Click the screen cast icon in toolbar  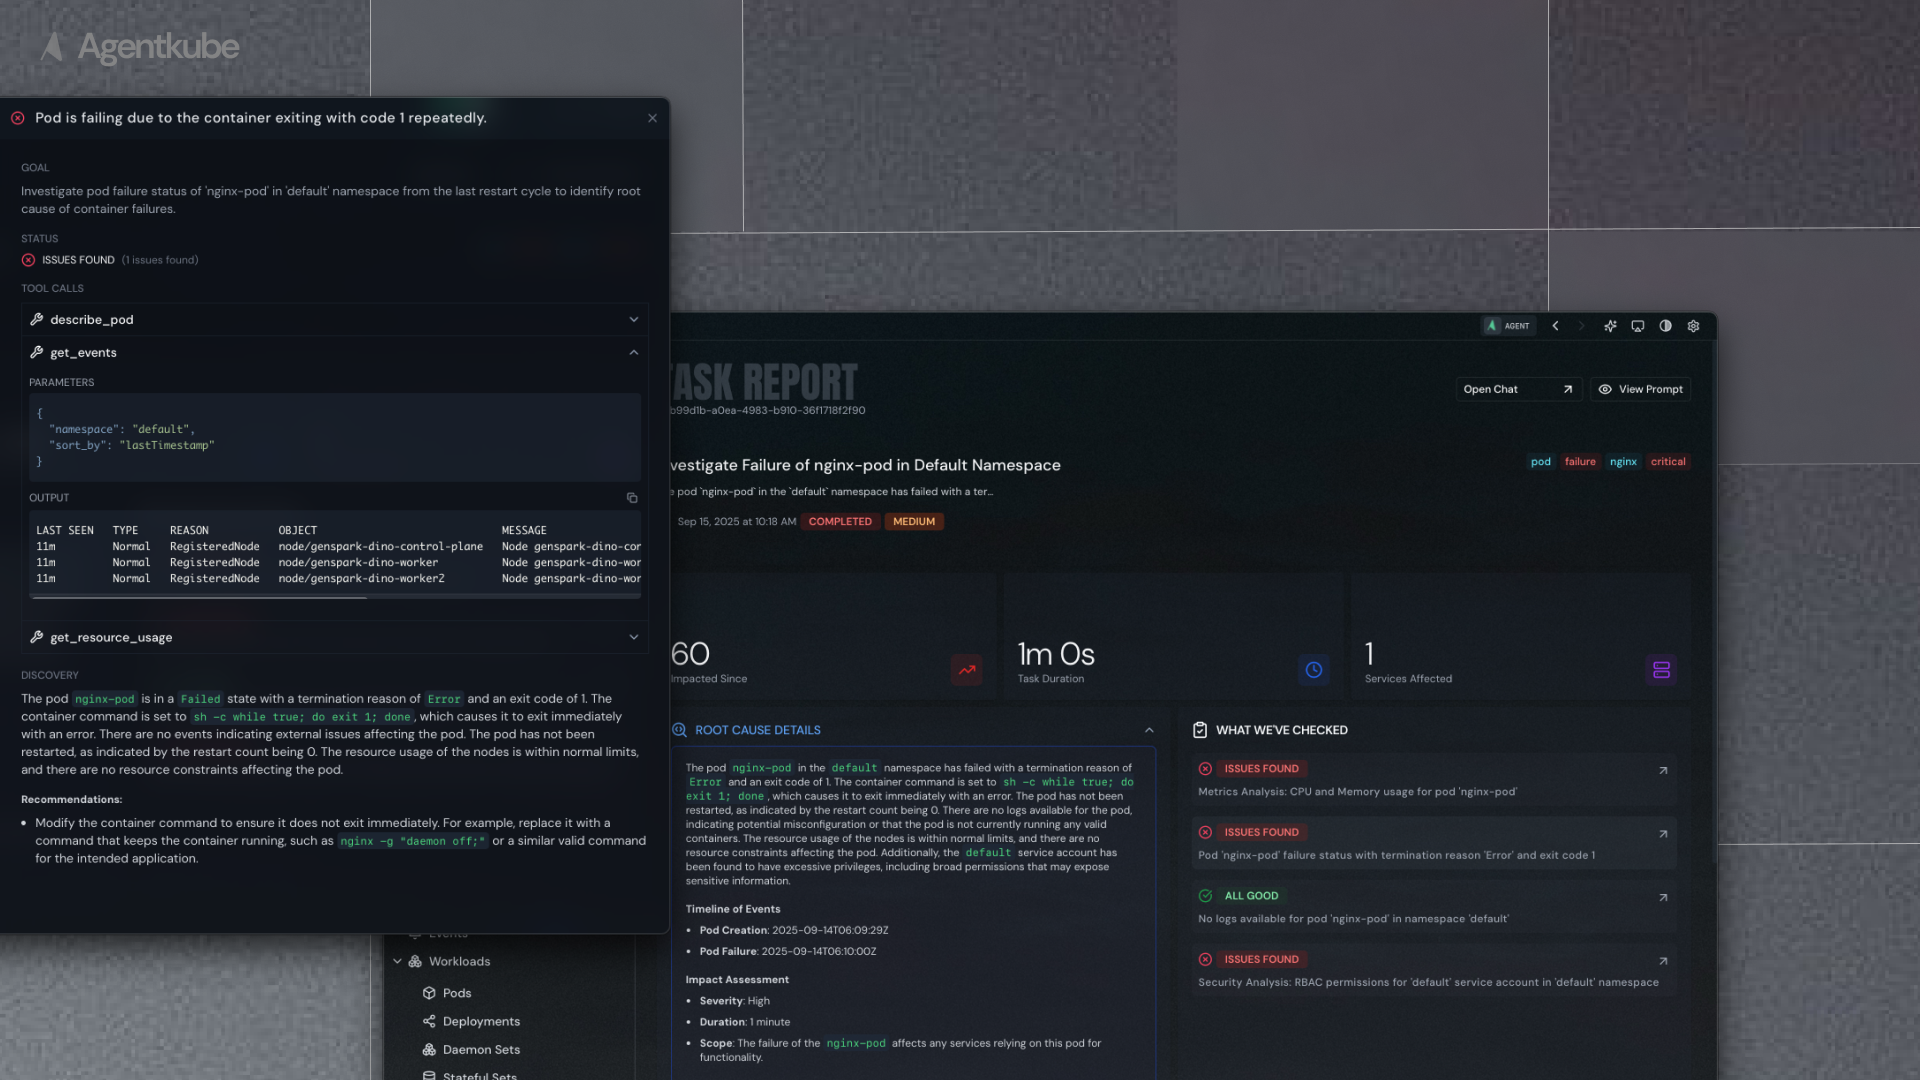[1638, 326]
